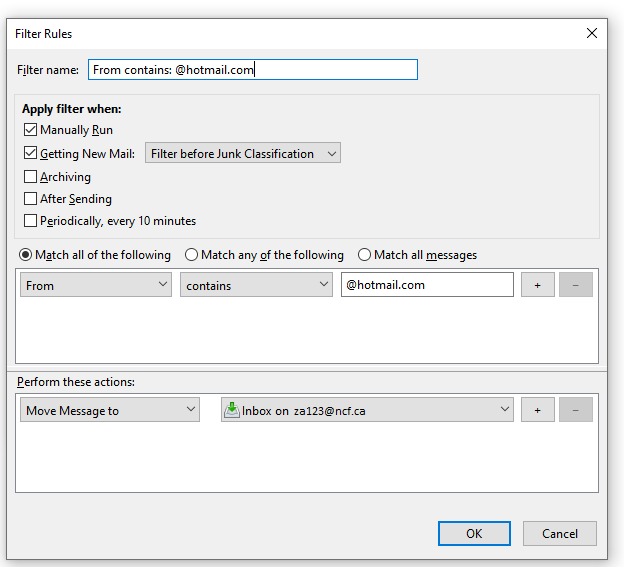This screenshot has width=629, height=577.
Task: Add a new condition row with plus
Action: [538, 285]
